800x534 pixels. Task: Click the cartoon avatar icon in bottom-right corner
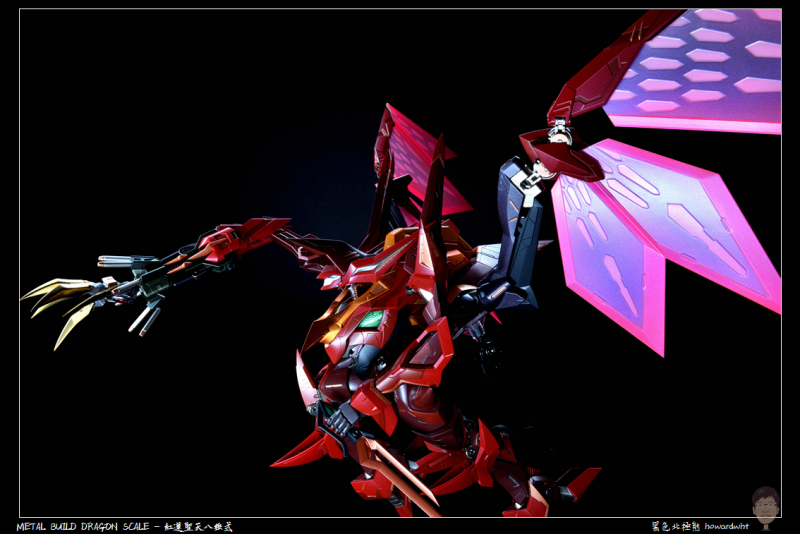(x=765, y=508)
